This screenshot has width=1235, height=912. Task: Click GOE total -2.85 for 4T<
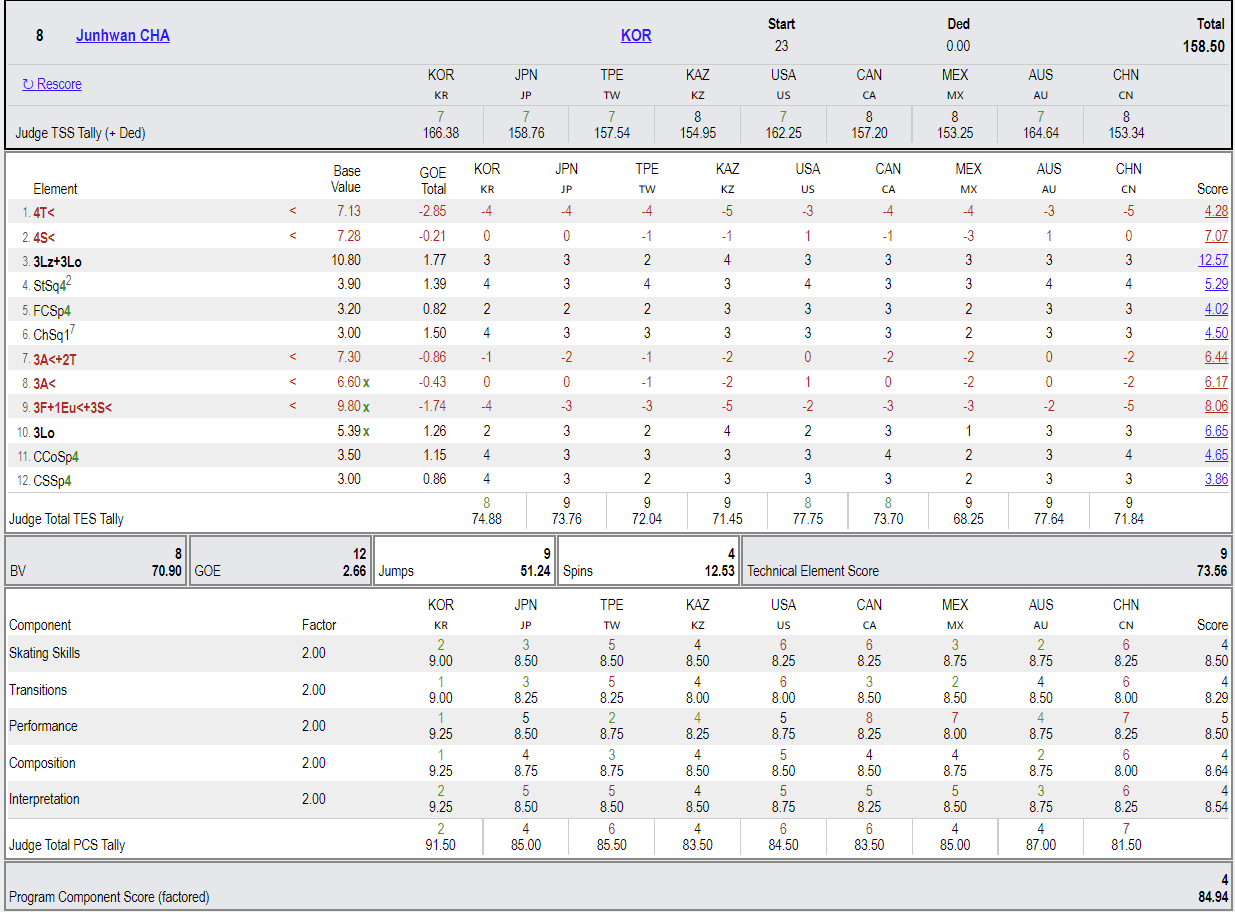click(432, 211)
